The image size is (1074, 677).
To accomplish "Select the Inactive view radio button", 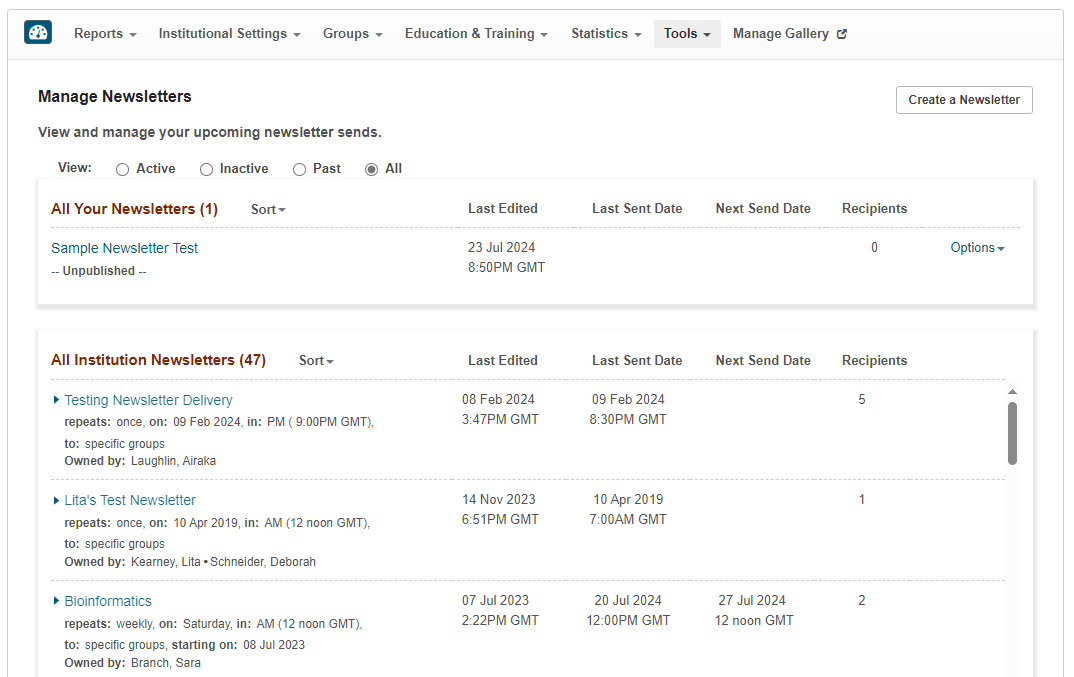I will 207,169.
